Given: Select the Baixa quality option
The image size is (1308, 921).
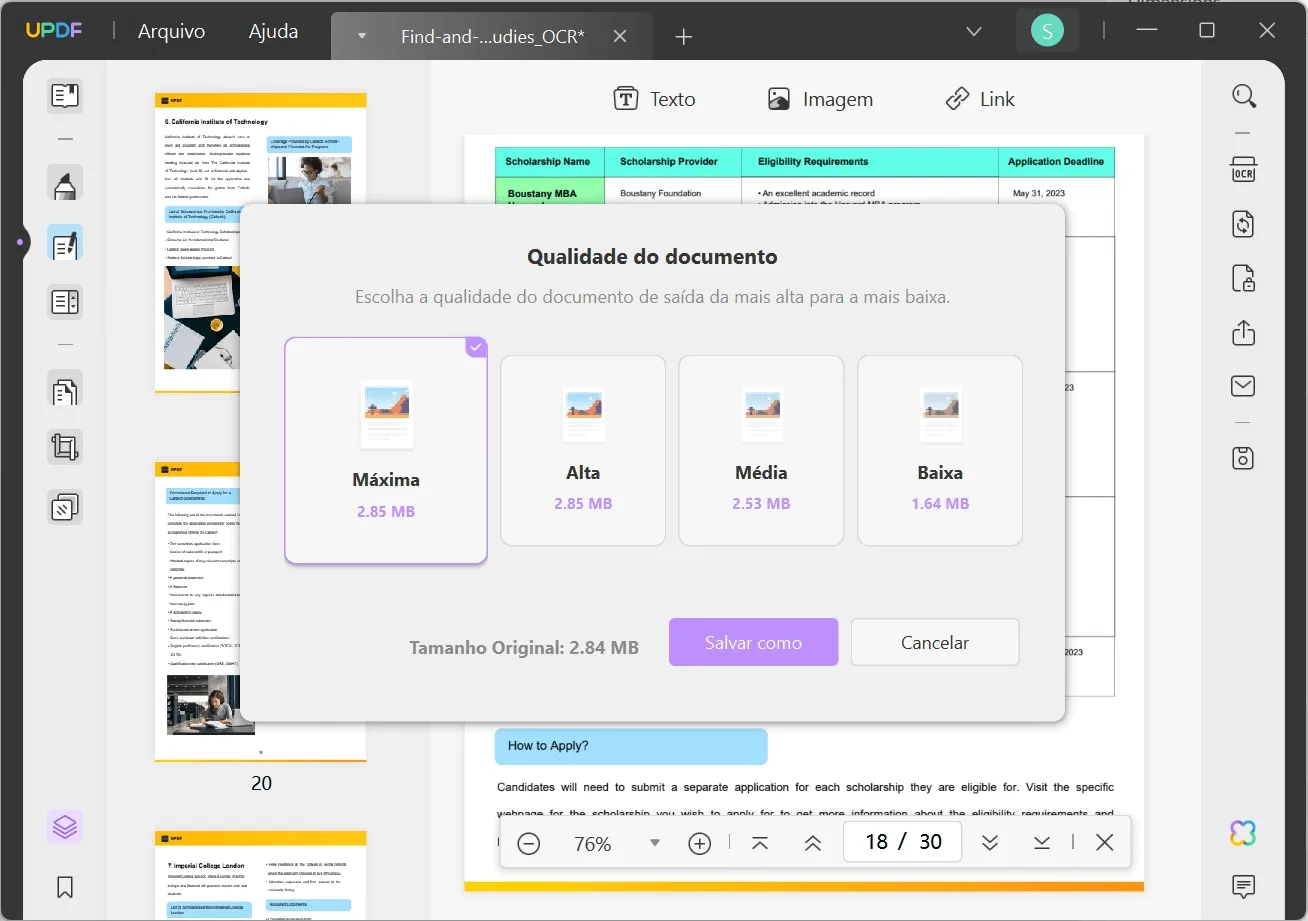Looking at the screenshot, I should [939, 450].
